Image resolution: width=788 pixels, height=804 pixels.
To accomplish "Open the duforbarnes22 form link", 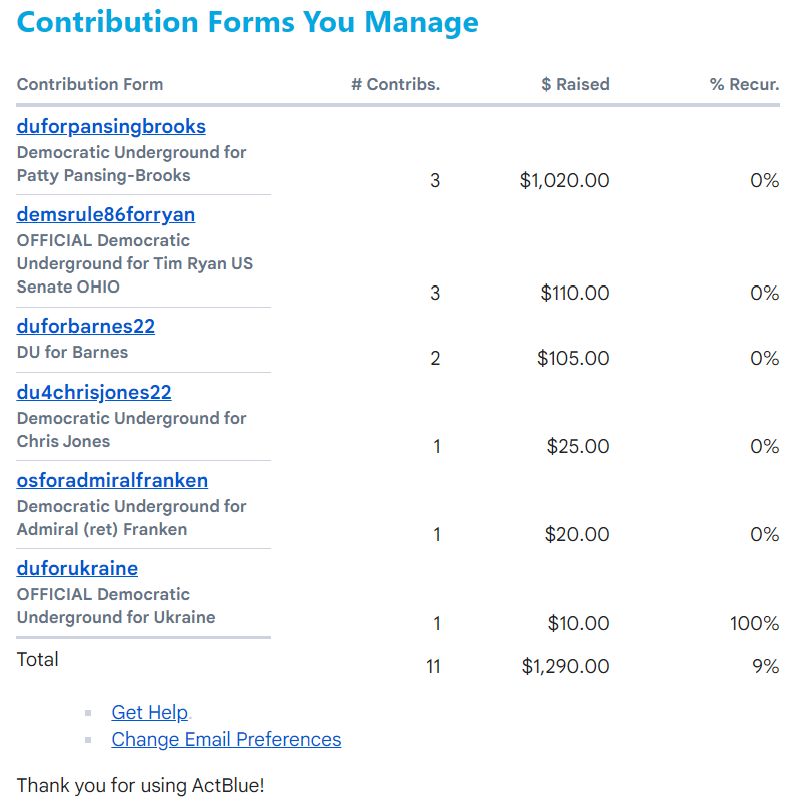I will point(86,327).
